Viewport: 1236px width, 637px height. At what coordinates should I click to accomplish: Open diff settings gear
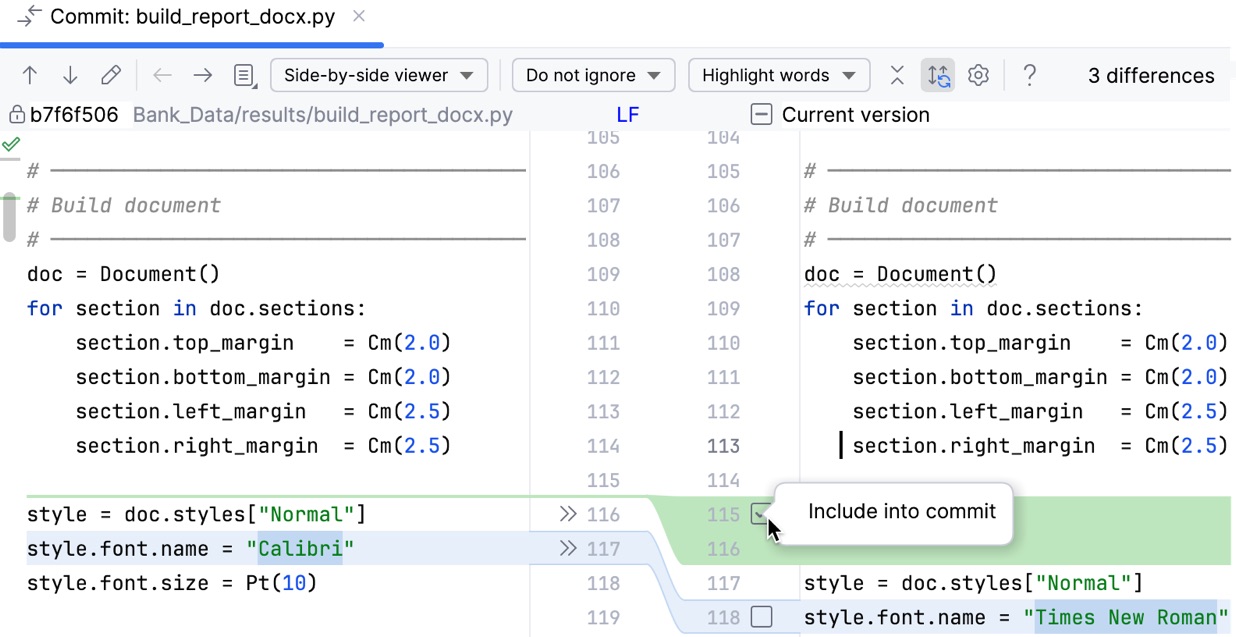click(979, 75)
